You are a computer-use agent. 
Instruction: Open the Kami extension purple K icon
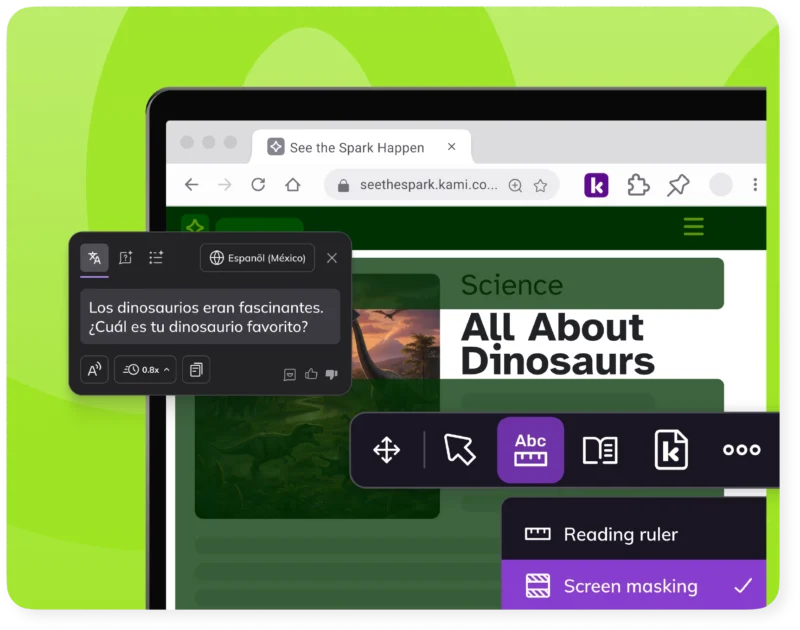pos(596,185)
